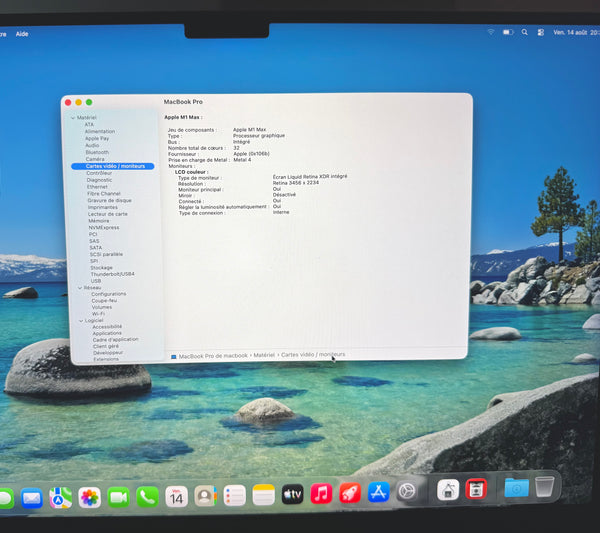Click the white house-symbol app icon in Dock
The width and height of the screenshot is (600, 533).
[x=448, y=490]
